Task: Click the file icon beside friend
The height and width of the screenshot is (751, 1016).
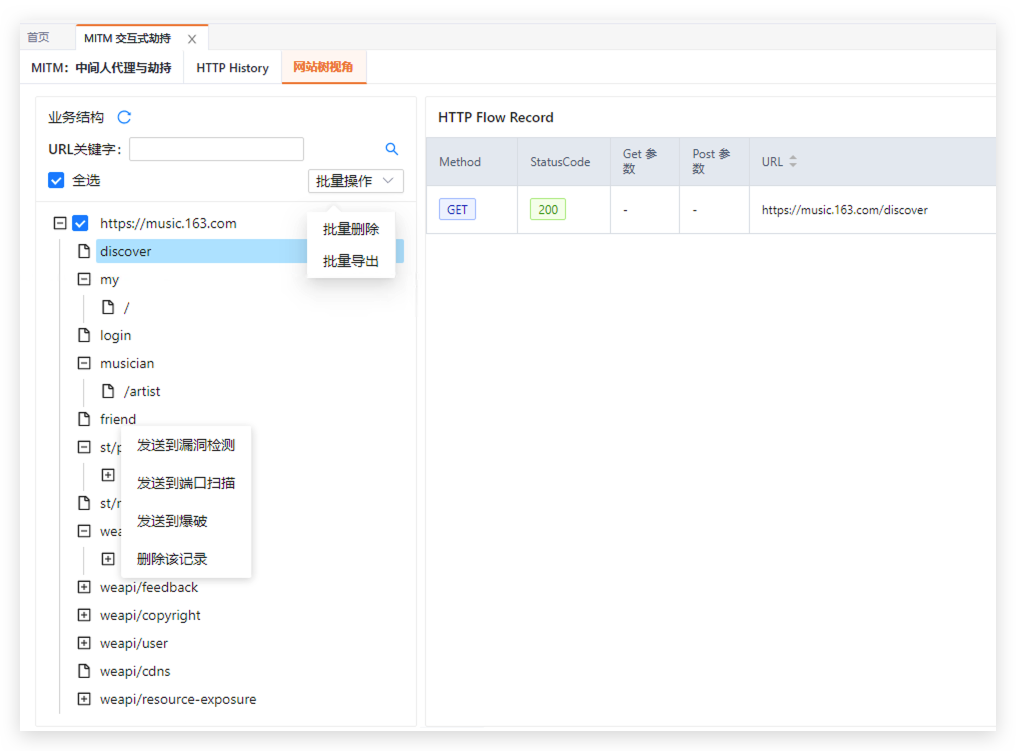Action: coord(85,419)
